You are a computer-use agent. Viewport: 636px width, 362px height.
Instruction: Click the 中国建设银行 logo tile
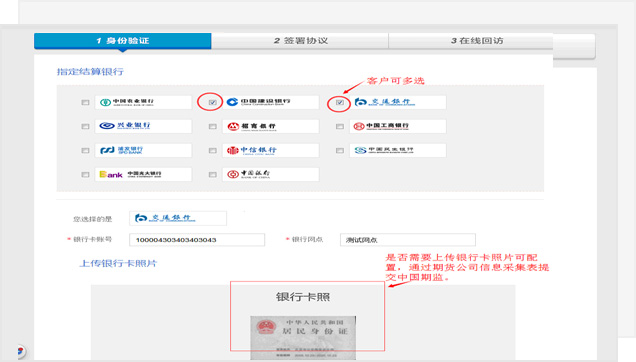[x=271, y=102]
